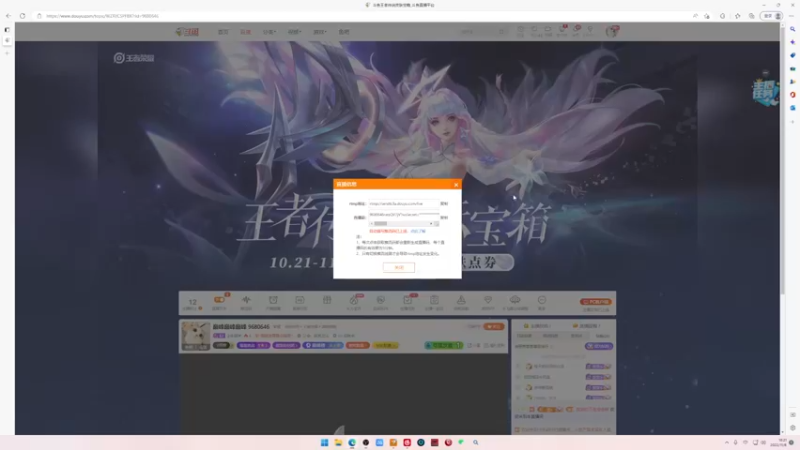Click the orange follow button in room header
Viewport: 800px width, 450px height.
click(x=494, y=327)
